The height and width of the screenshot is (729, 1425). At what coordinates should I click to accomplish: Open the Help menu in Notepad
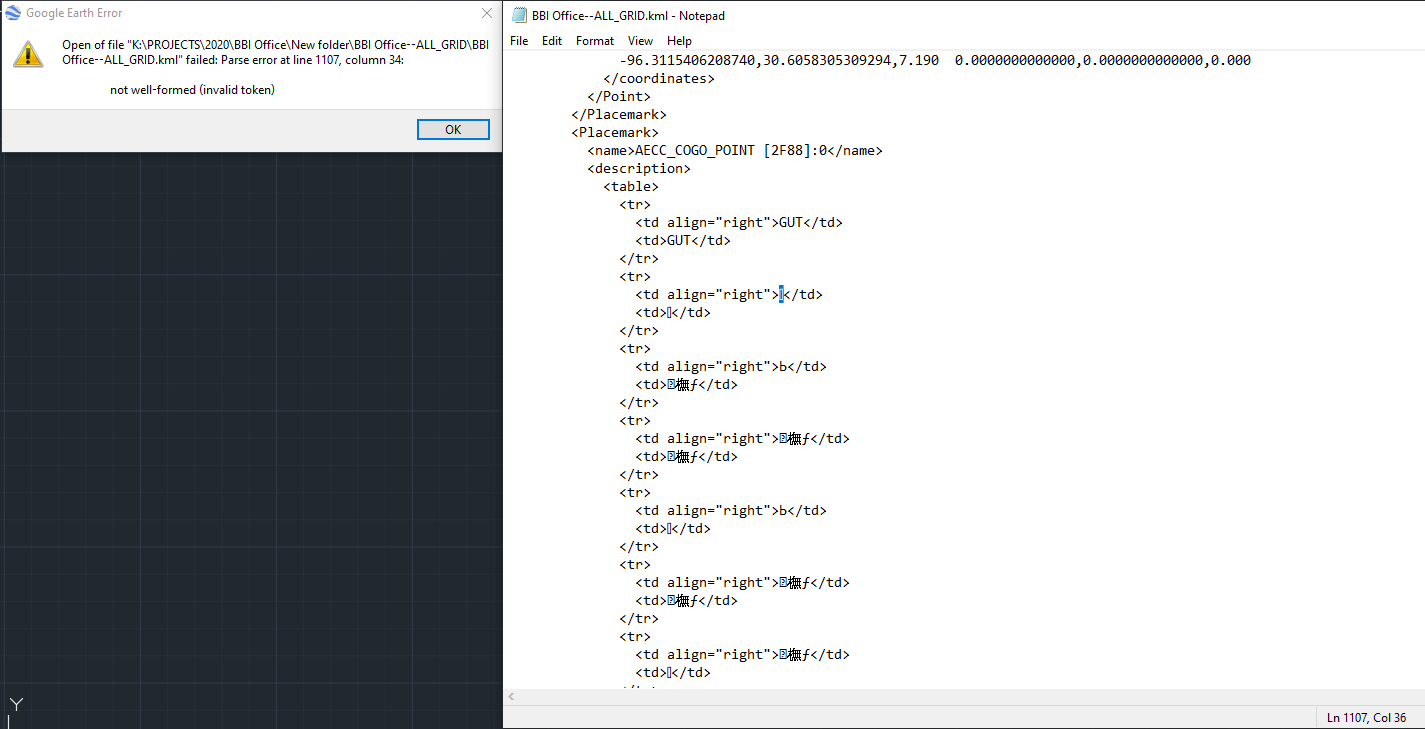point(679,41)
